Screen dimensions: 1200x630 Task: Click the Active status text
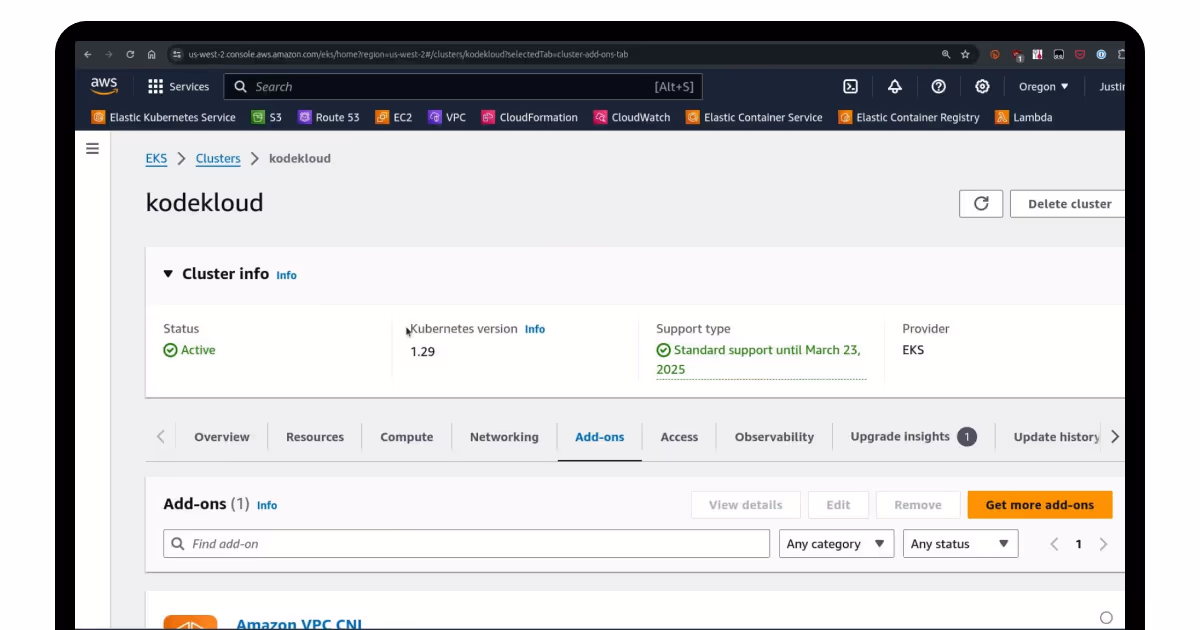198,350
